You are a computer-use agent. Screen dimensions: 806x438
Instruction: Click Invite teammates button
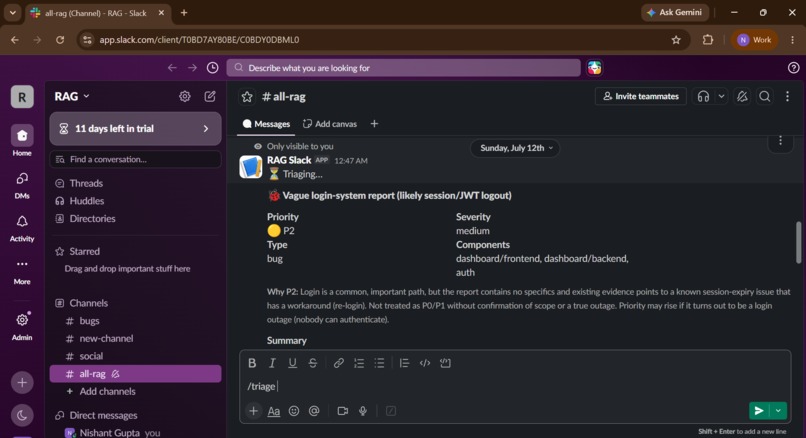tap(640, 96)
